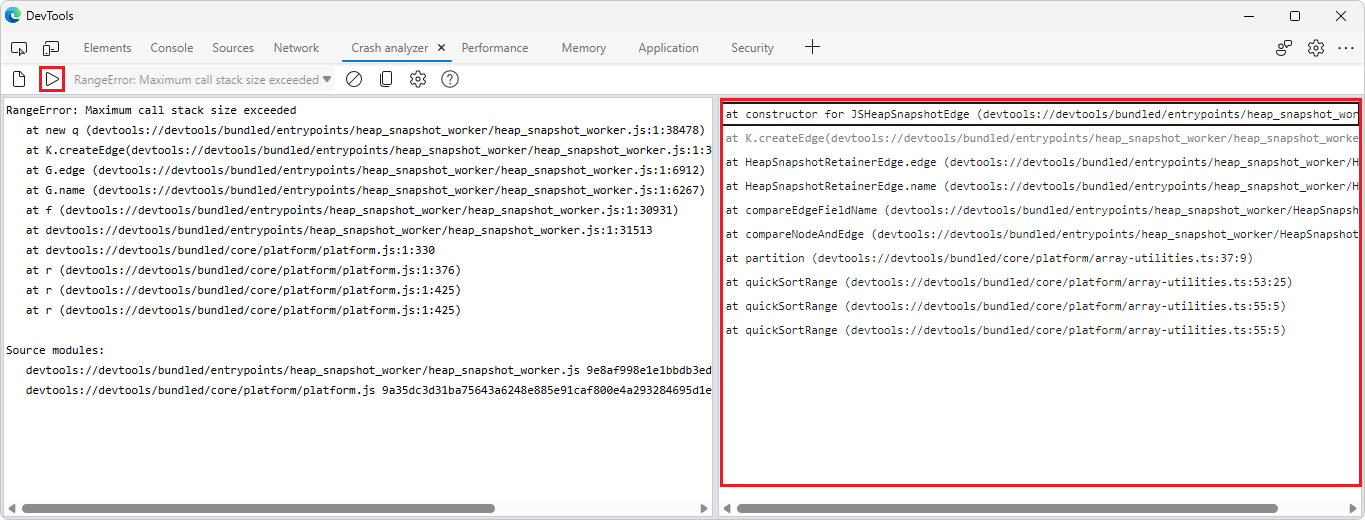
Task: Click the heap_snapshot_worker.js:1:31513 line
Action: 339,230
